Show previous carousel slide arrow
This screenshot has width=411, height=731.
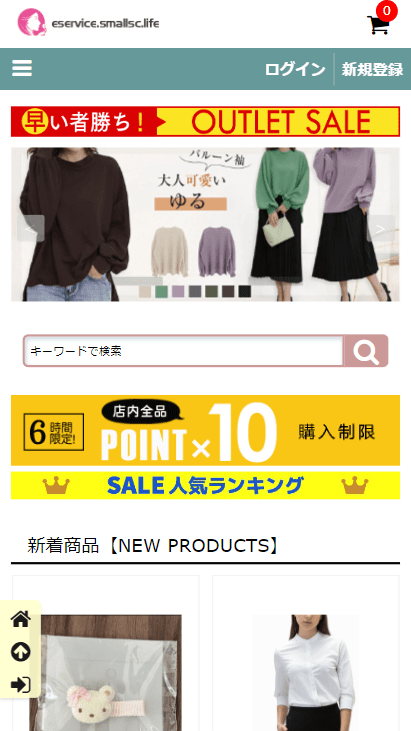(x=31, y=228)
